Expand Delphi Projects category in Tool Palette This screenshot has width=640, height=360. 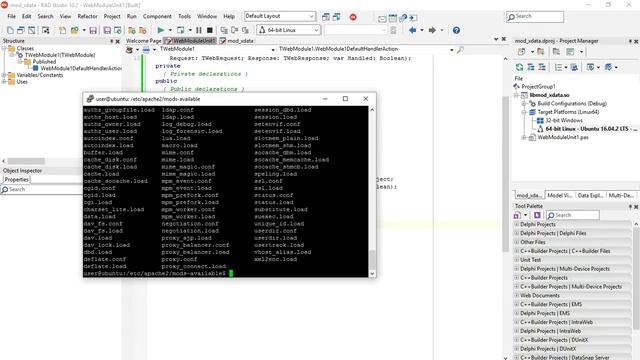click(x=517, y=224)
